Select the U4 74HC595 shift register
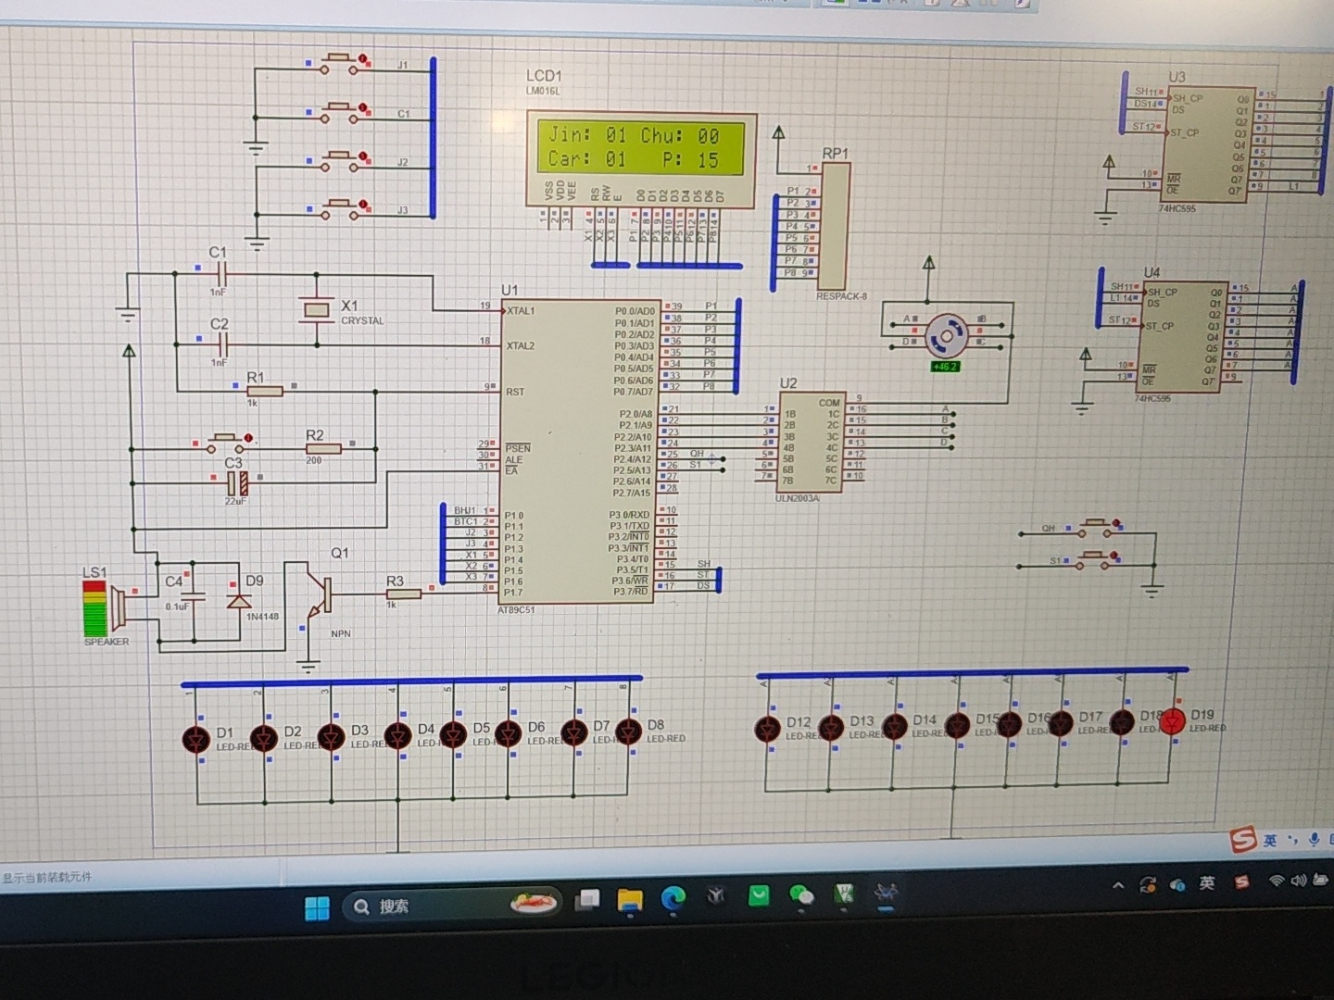The image size is (1334, 1000). click(x=1182, y=336)
